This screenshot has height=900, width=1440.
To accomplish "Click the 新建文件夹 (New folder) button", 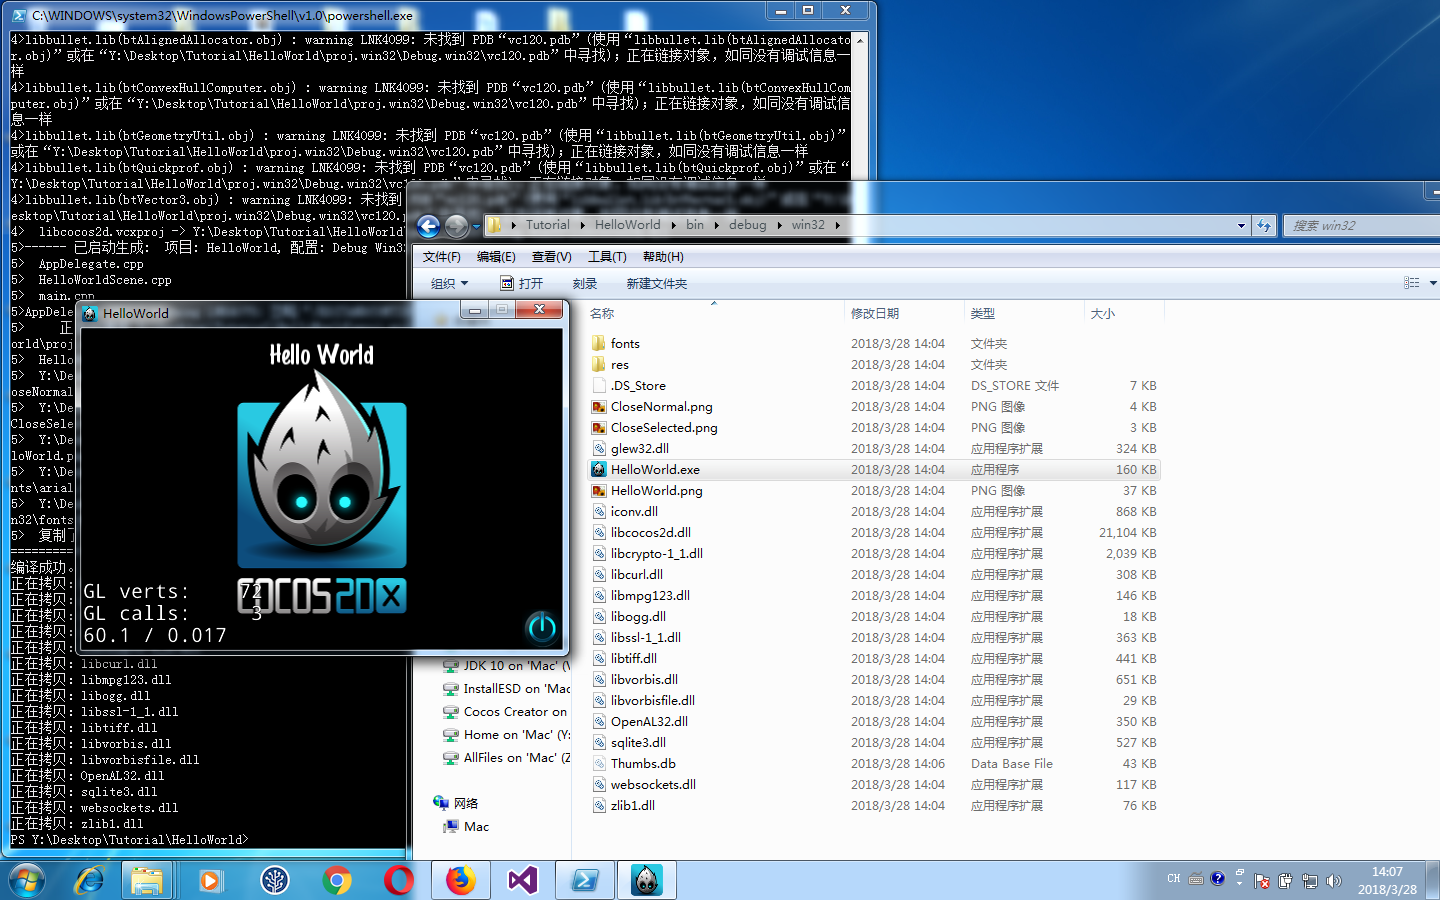I will [656, 283].
